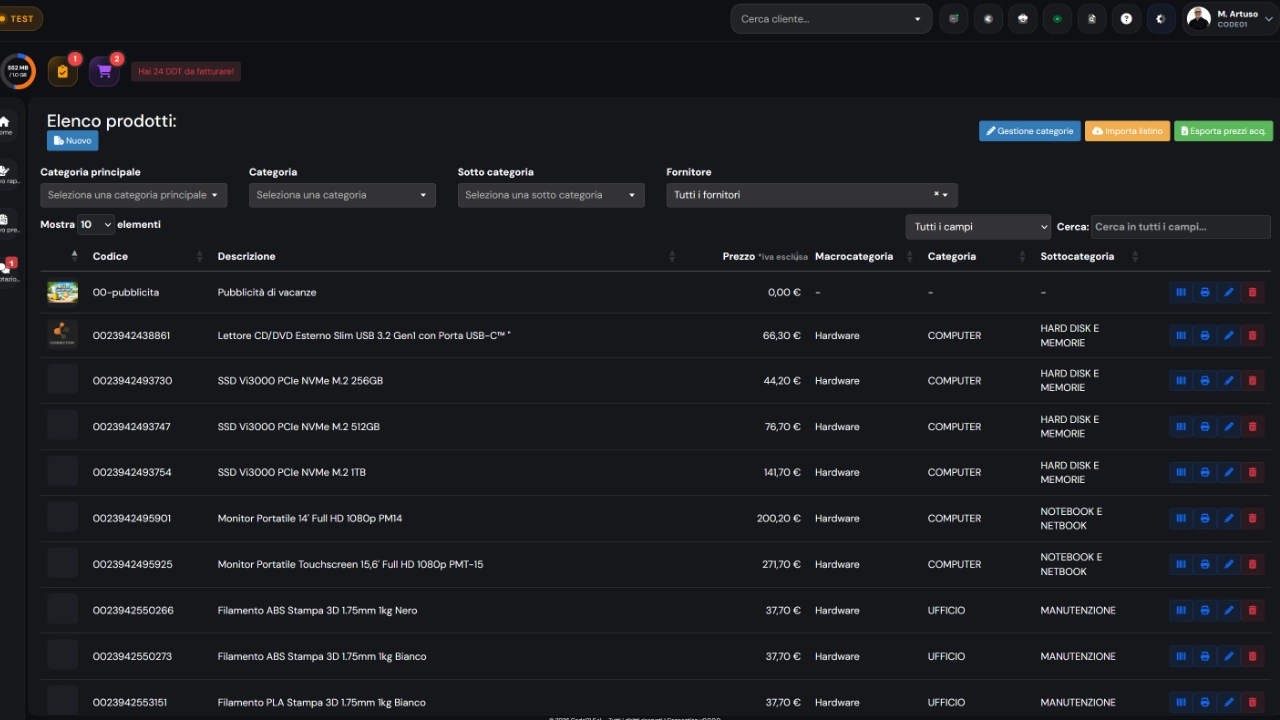Click price 141,70 € cell
The image size is (1280, 720).
(782, 472)
